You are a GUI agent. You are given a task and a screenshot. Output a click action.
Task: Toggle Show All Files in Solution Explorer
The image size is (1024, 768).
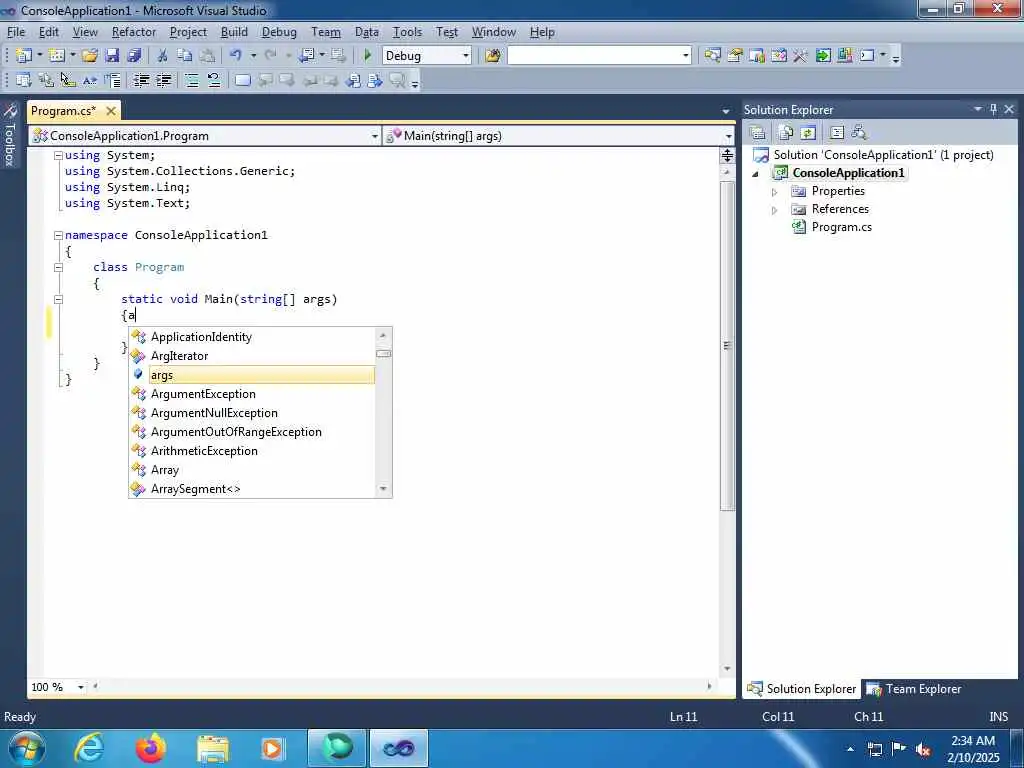[x=786, y=133]
